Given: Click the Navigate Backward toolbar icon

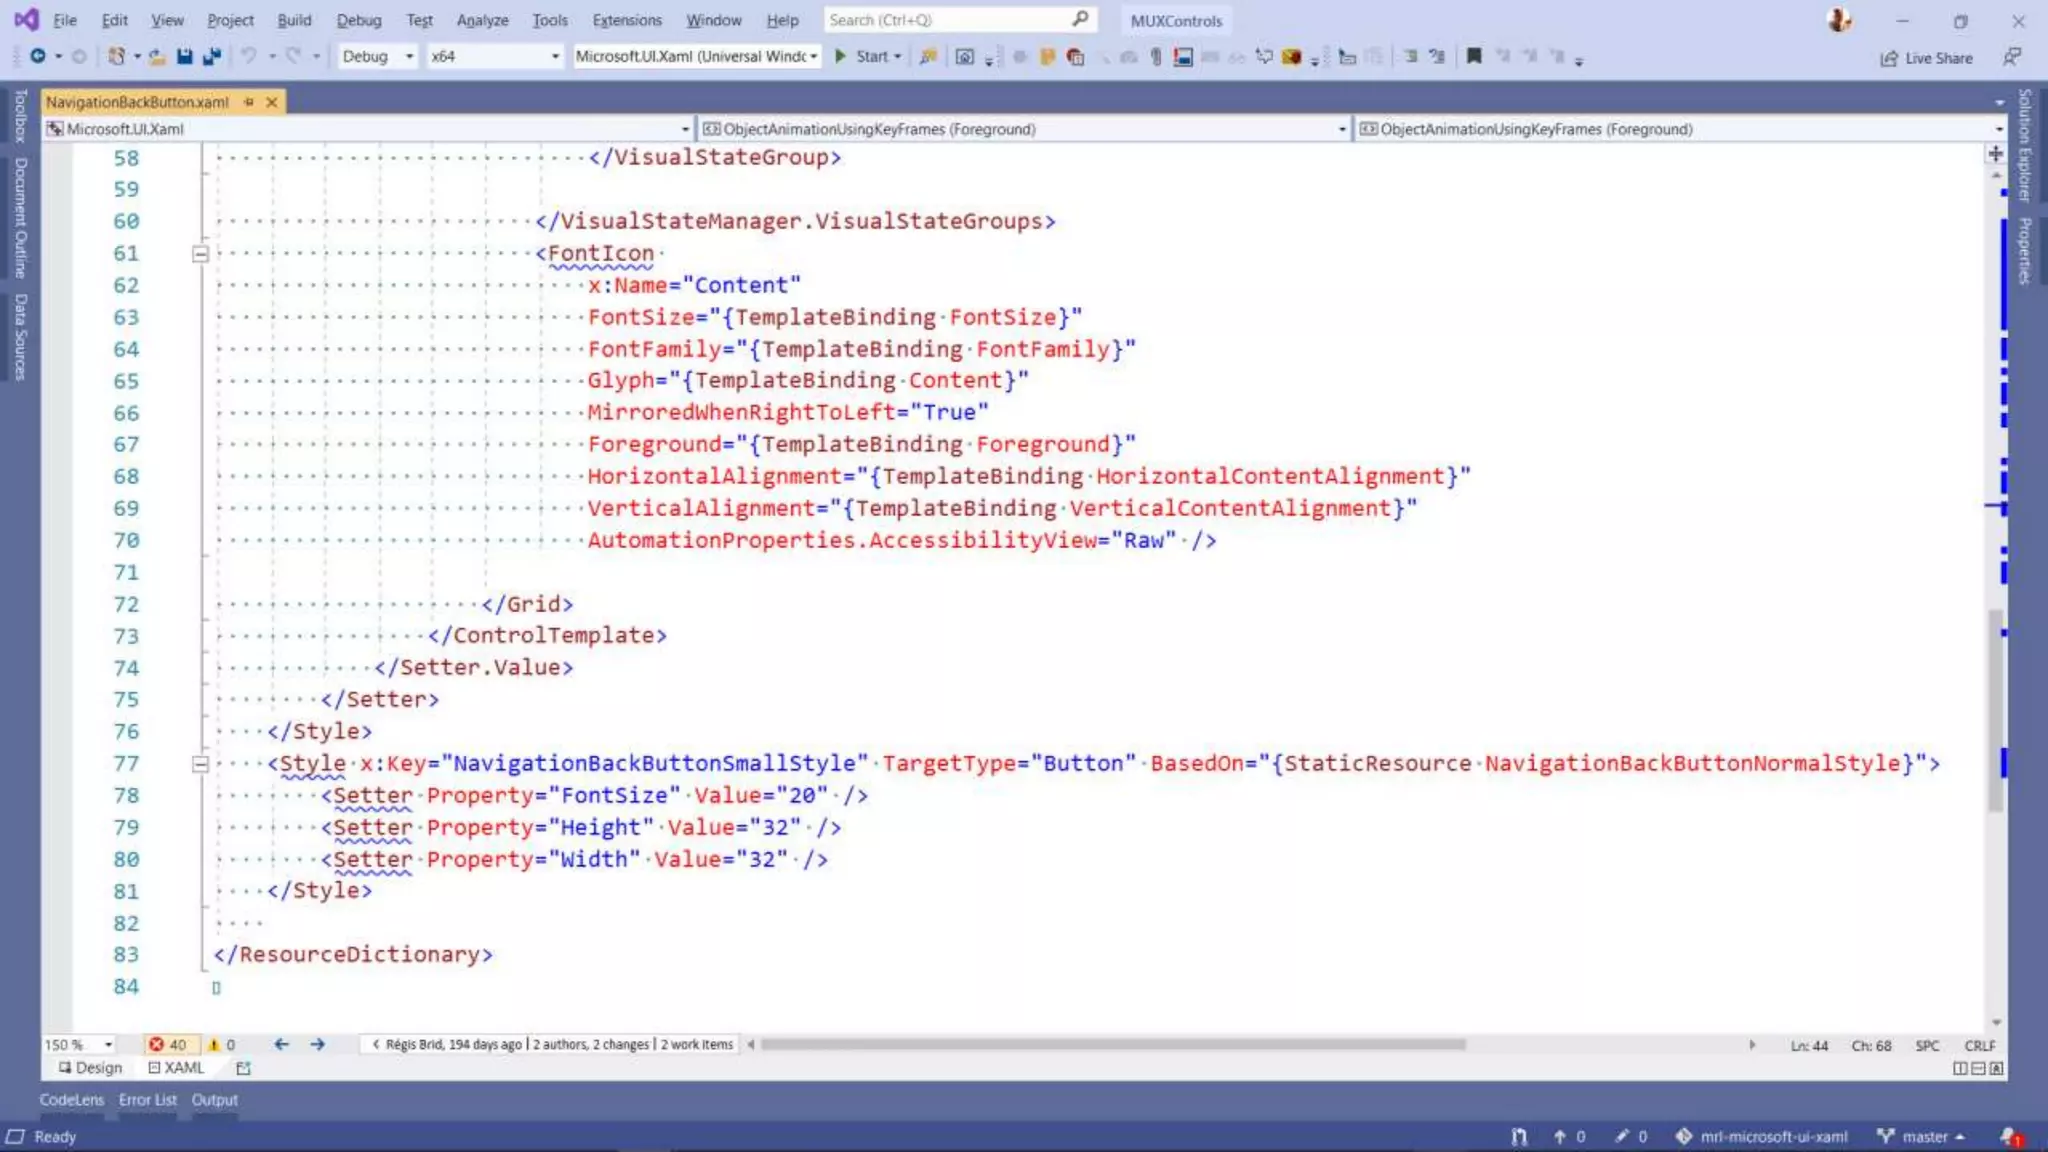Looking at the screenshot, I should point(38,57).
